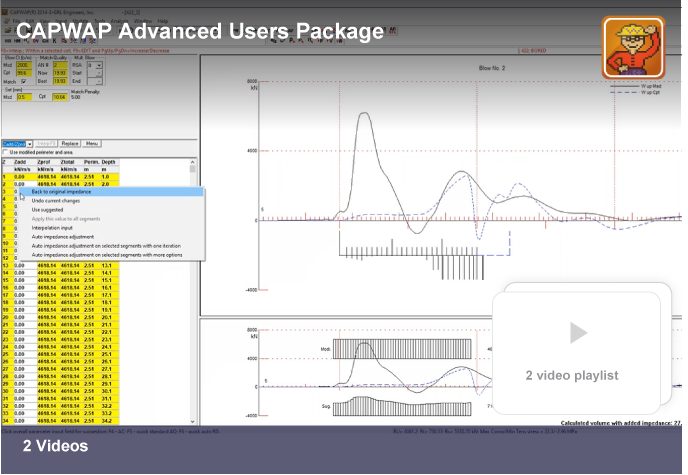Click the K toolbar icon

click(54, 41)
